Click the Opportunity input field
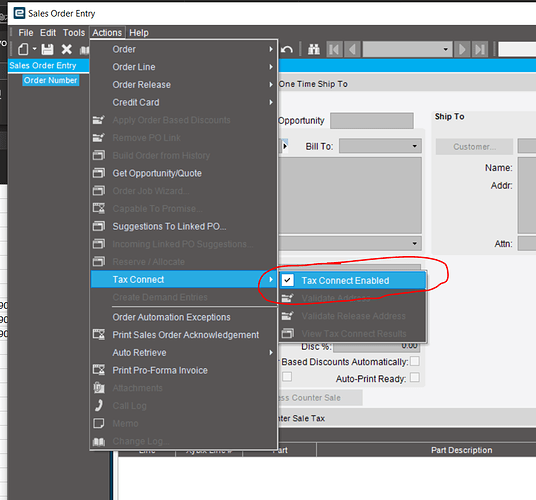 [x=372, y=121]
